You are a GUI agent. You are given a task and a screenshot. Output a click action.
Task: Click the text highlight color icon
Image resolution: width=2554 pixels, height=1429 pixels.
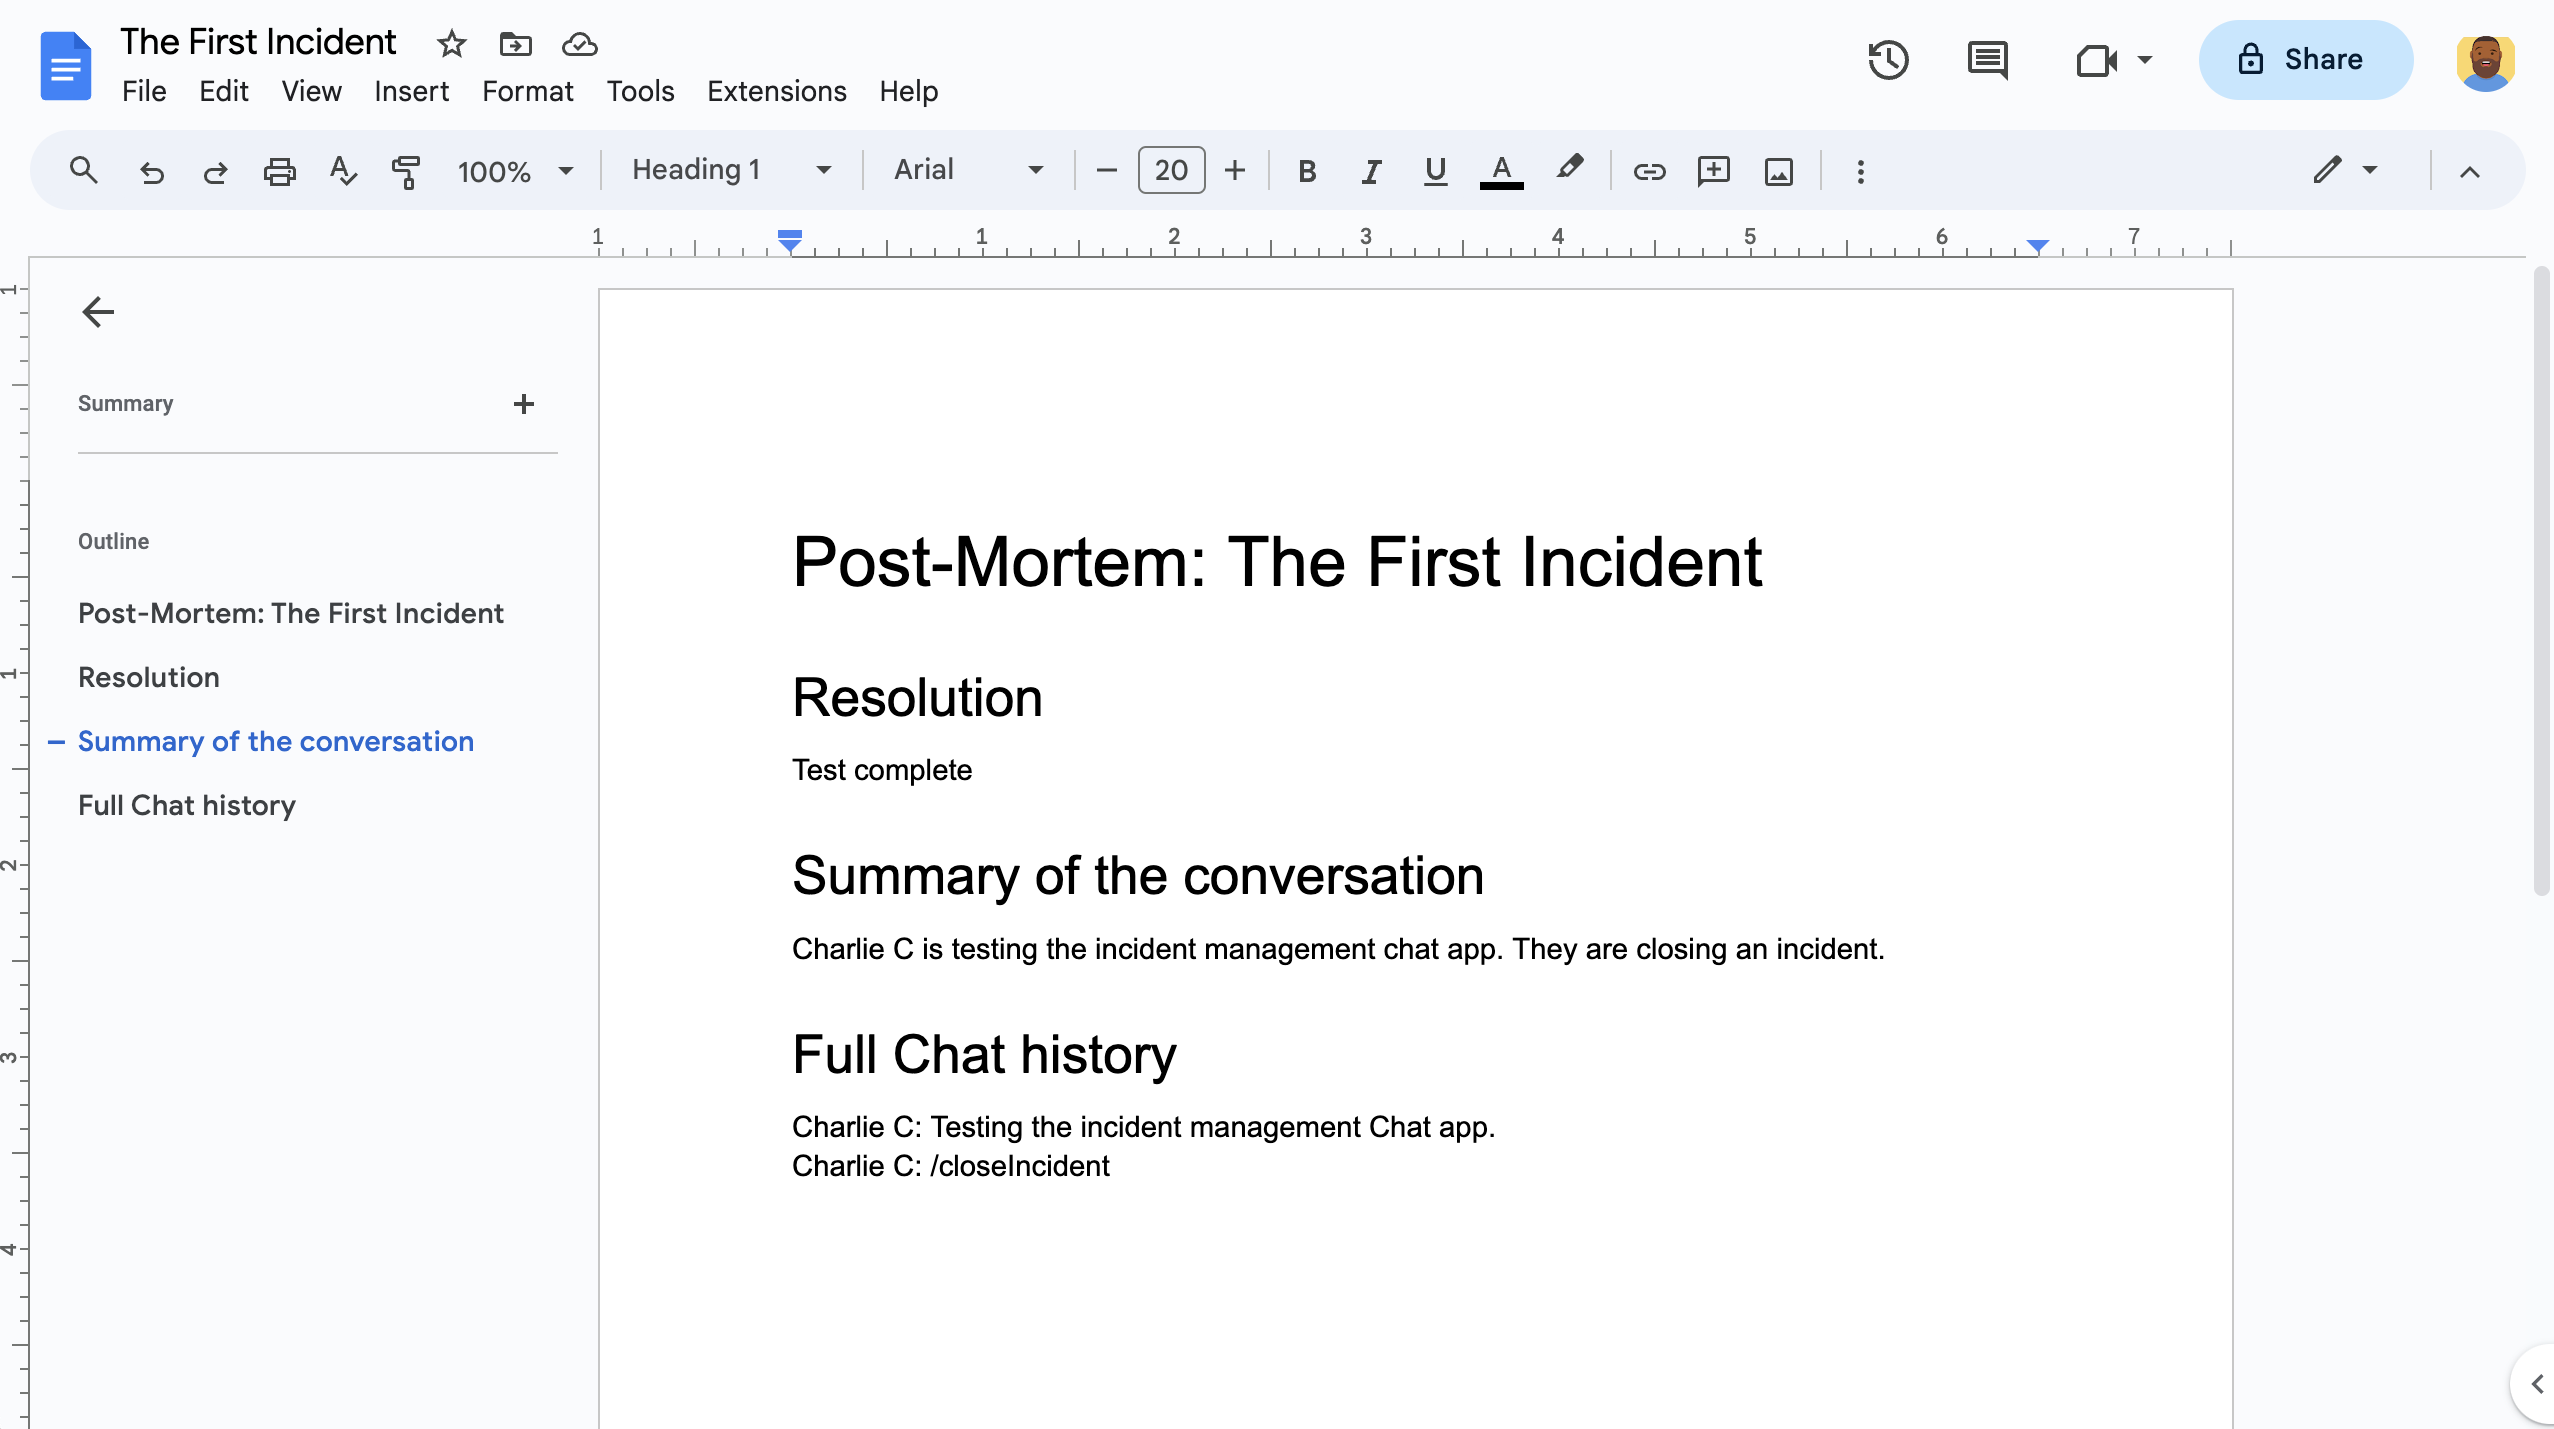[1570, 170]
